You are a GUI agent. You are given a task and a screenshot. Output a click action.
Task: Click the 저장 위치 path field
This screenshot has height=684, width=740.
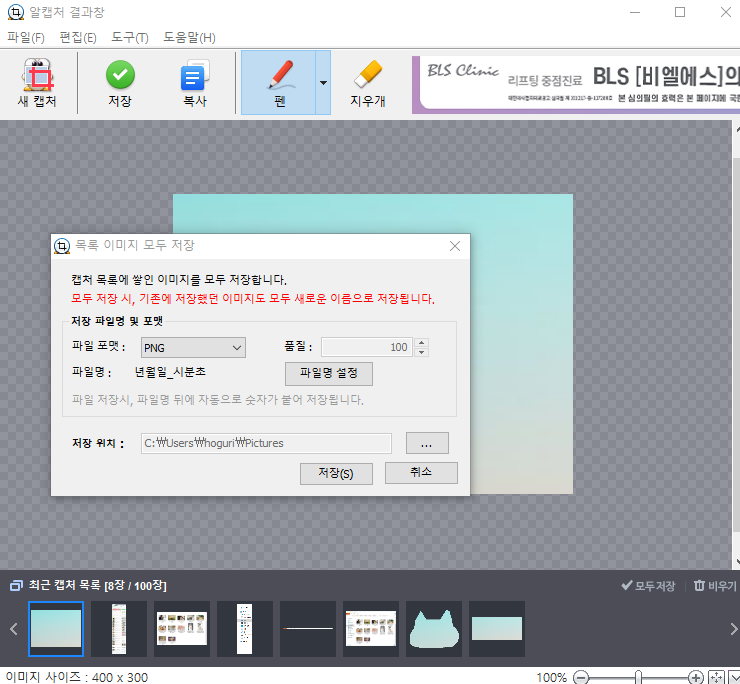(266, 443)
